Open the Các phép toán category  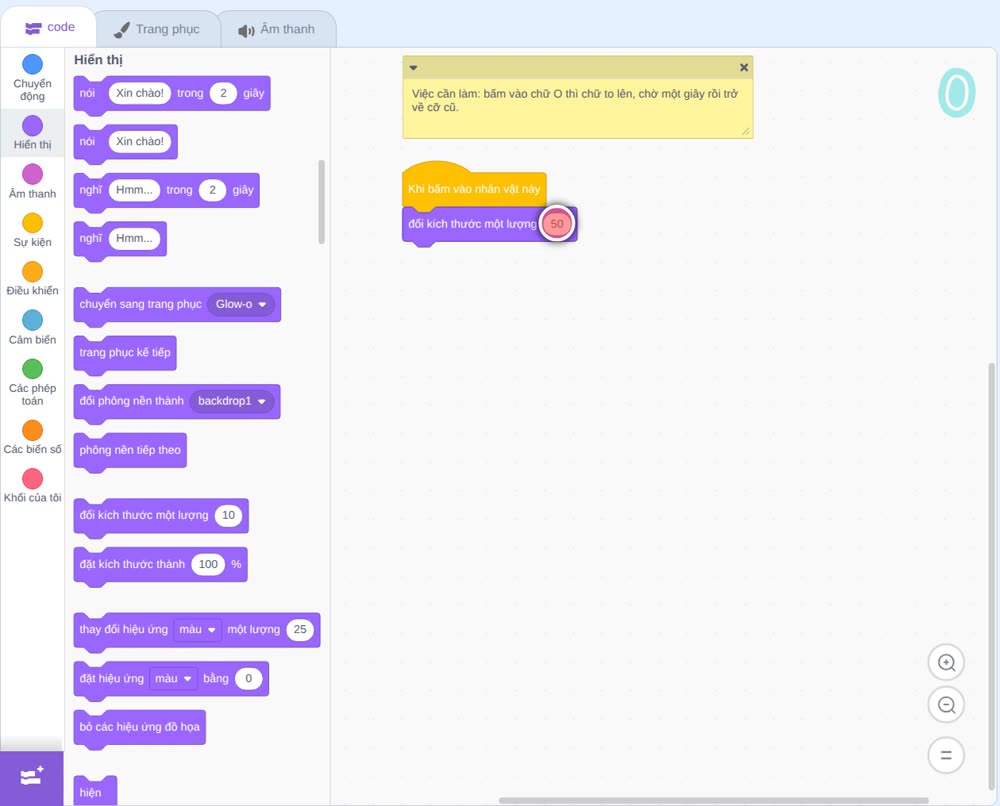(x=33, y=383)
